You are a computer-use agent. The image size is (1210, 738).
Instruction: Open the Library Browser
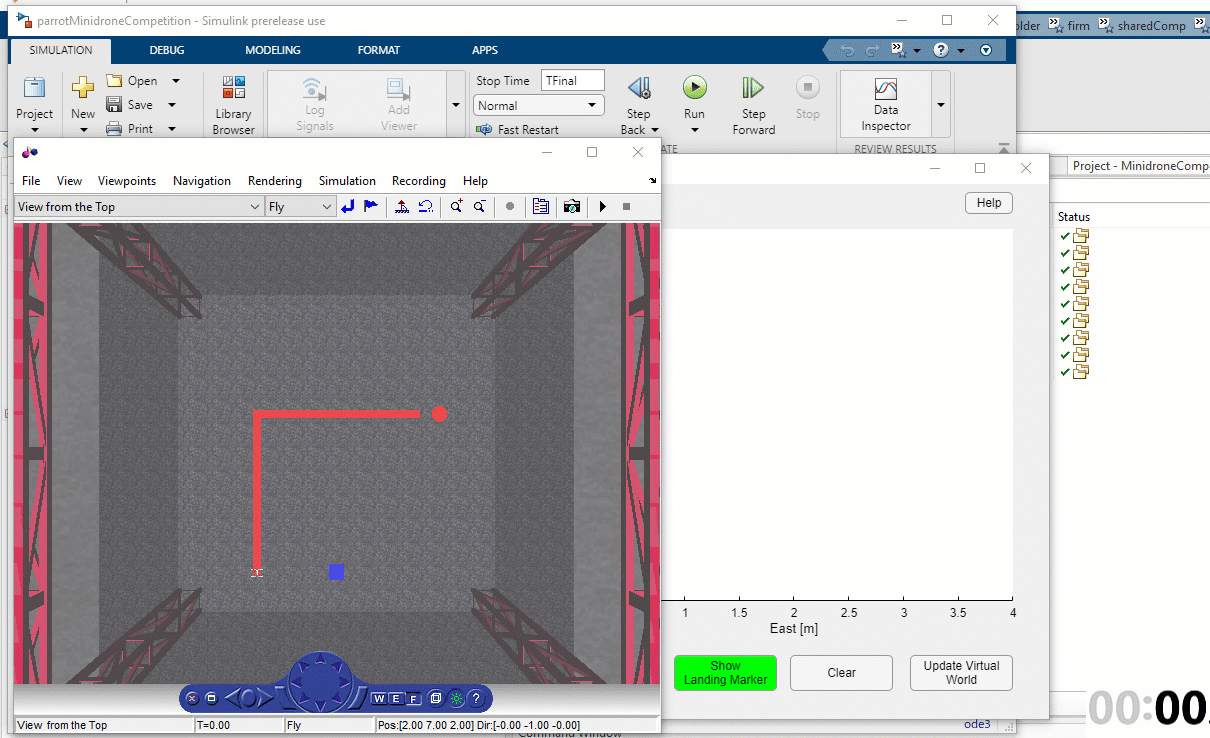coord(234,106)
